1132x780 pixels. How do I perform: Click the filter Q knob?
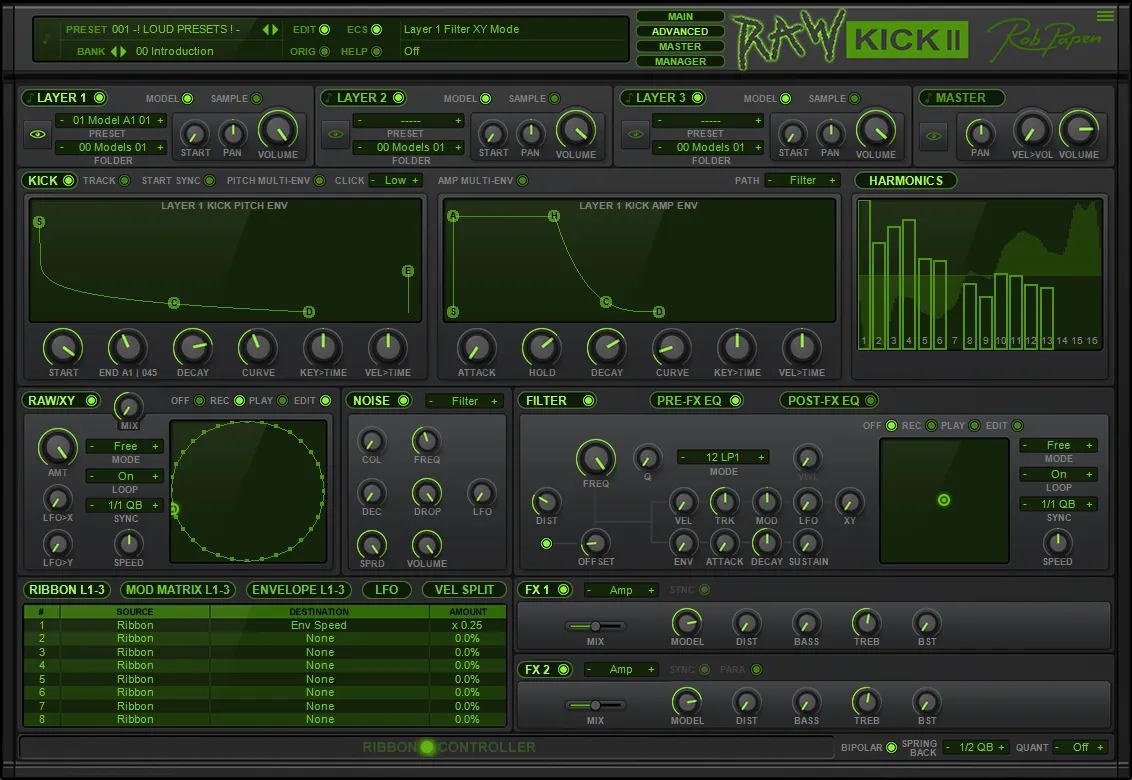[647, 458]
